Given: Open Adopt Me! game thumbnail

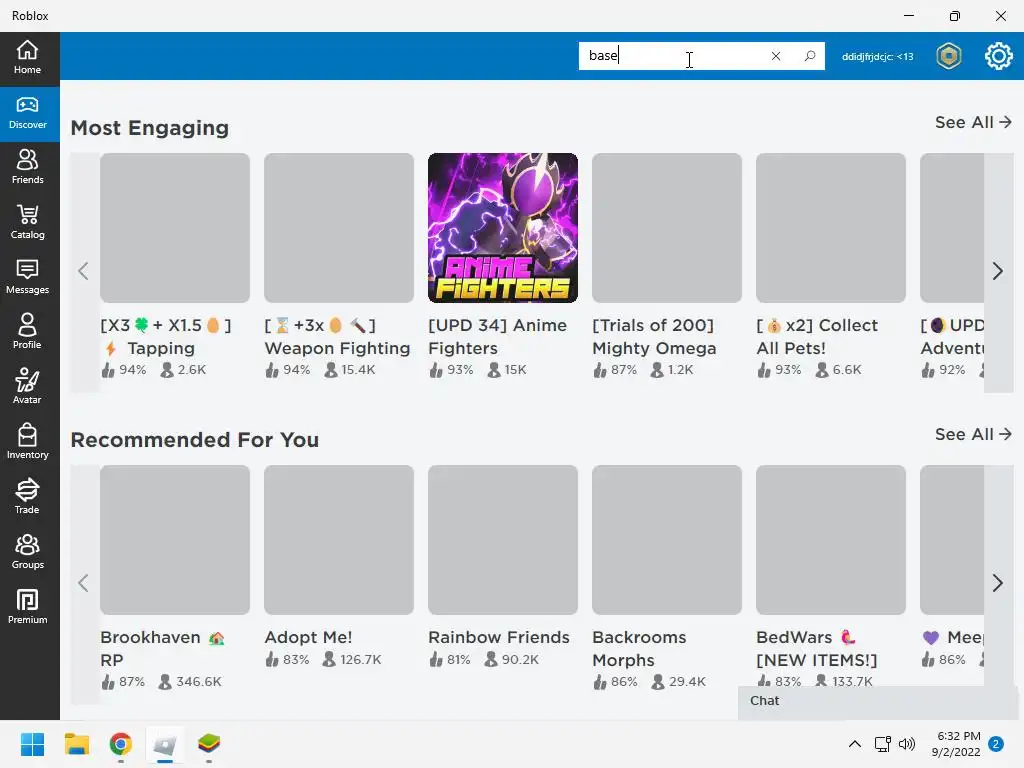Looking at the screenshot, I should (339, 540).
